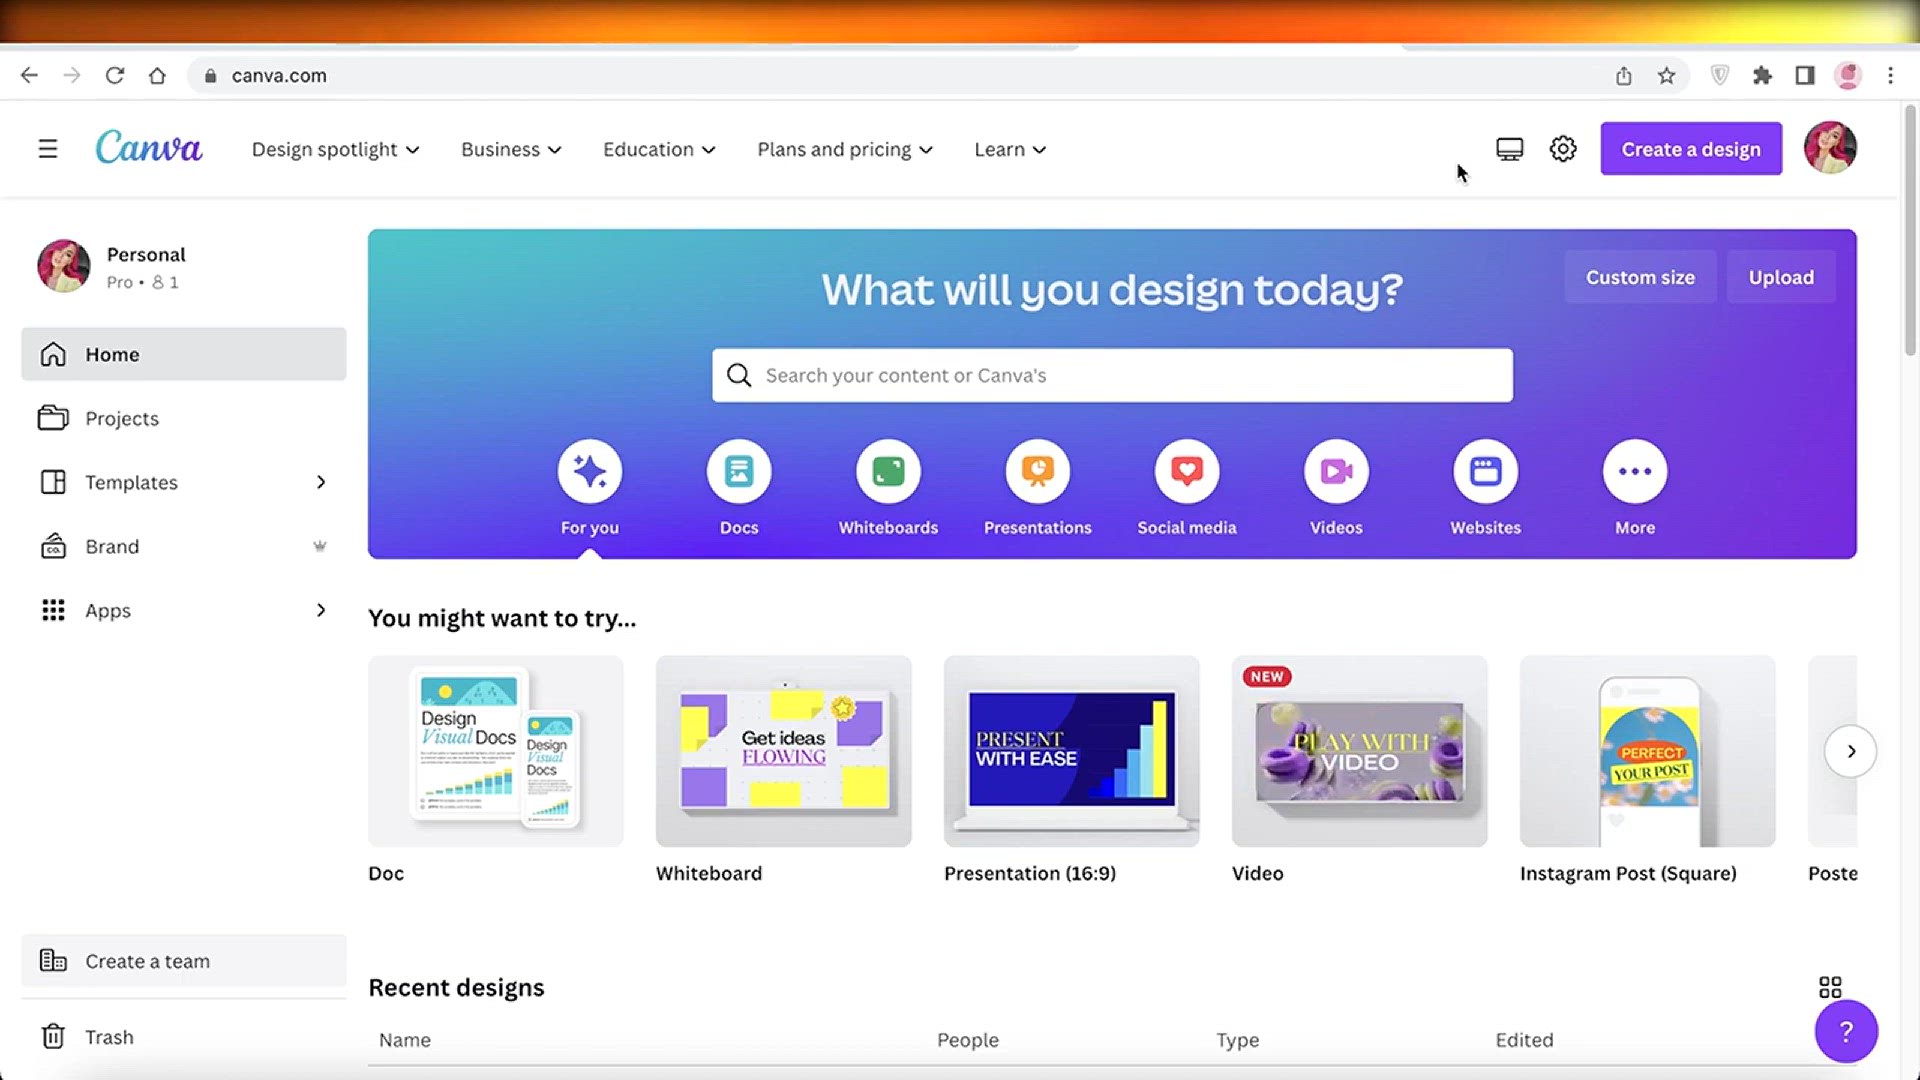Viewport: 1920px width, 1080px height.
Task: Click the Create a design button
Action: (1691, 149)
